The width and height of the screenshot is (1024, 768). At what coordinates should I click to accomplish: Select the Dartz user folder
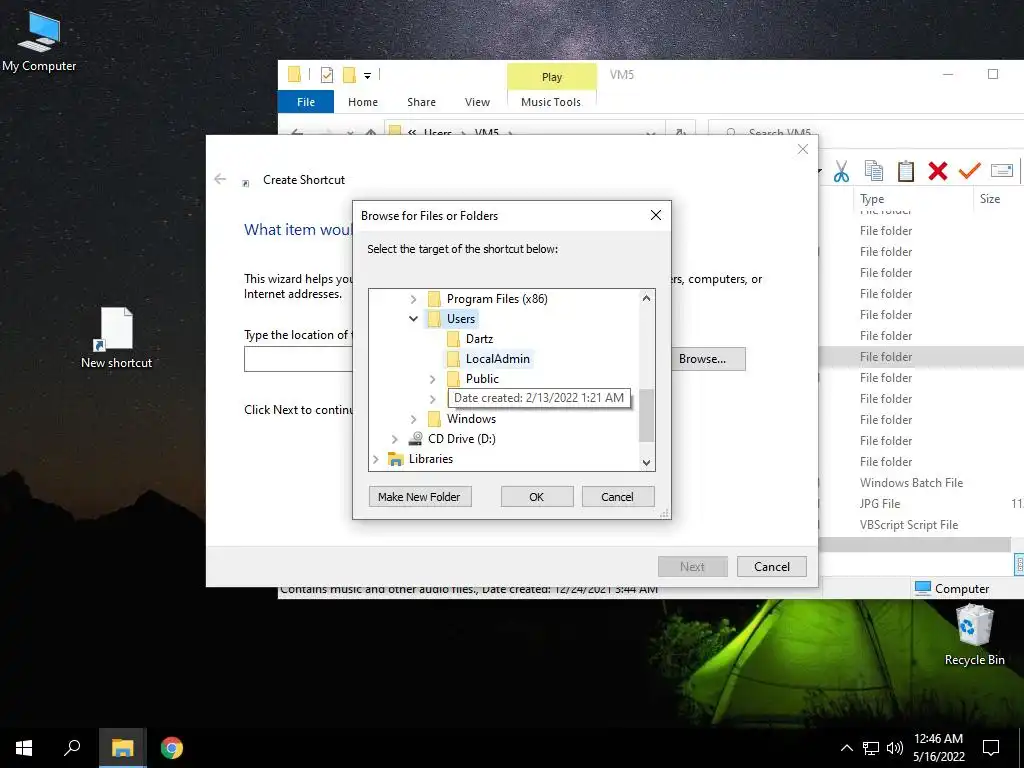[479, 339]
